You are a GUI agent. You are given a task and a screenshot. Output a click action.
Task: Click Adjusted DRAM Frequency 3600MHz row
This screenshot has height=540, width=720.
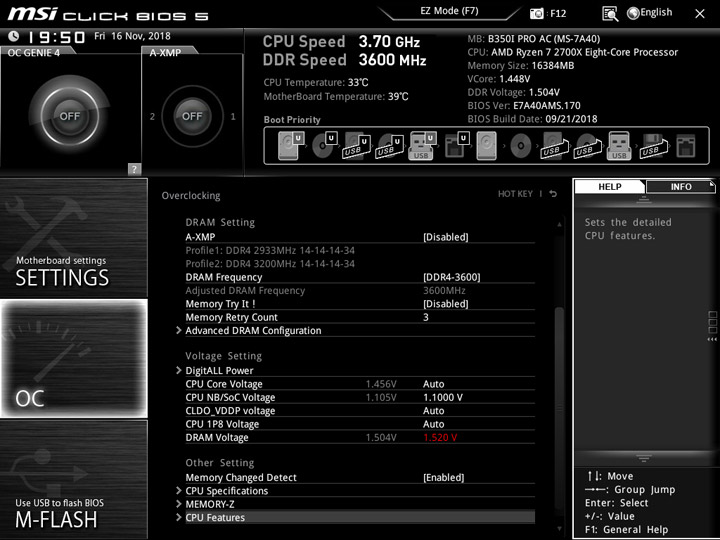click(x=360, y=291)
